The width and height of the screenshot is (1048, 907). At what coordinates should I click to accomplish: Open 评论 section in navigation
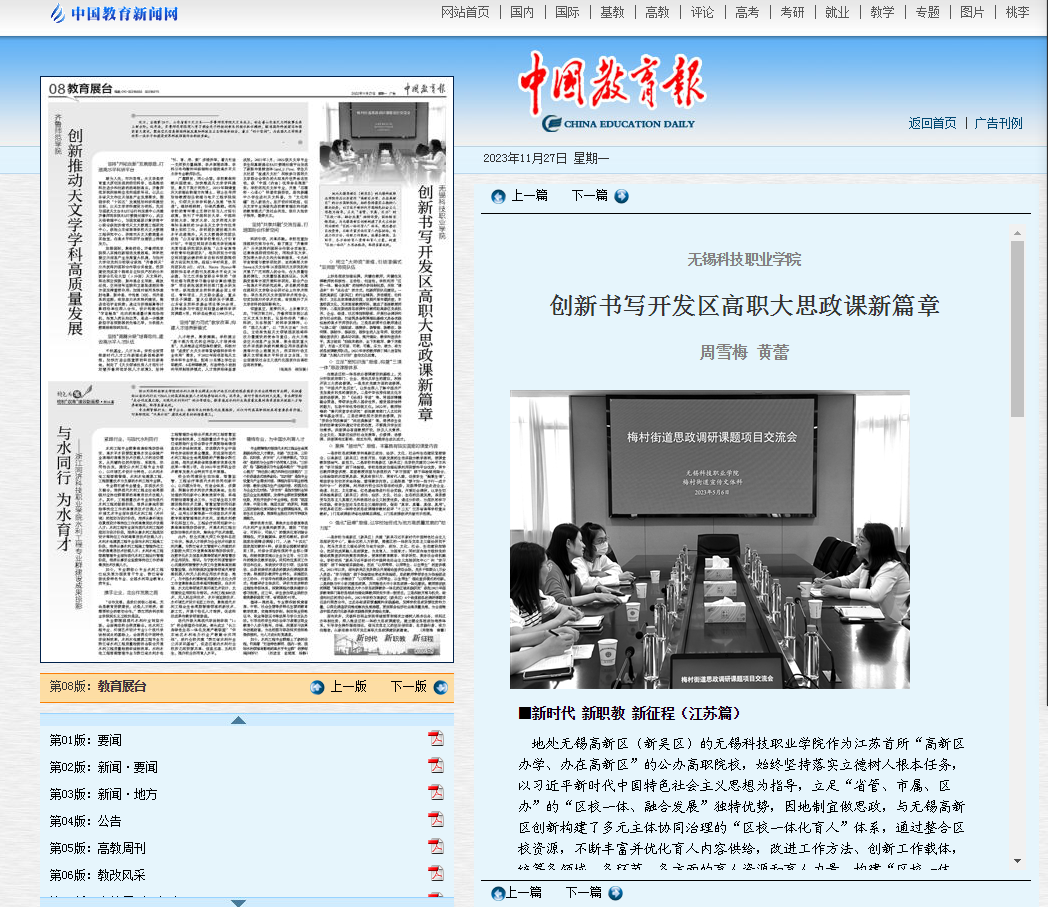click(702, 12)
